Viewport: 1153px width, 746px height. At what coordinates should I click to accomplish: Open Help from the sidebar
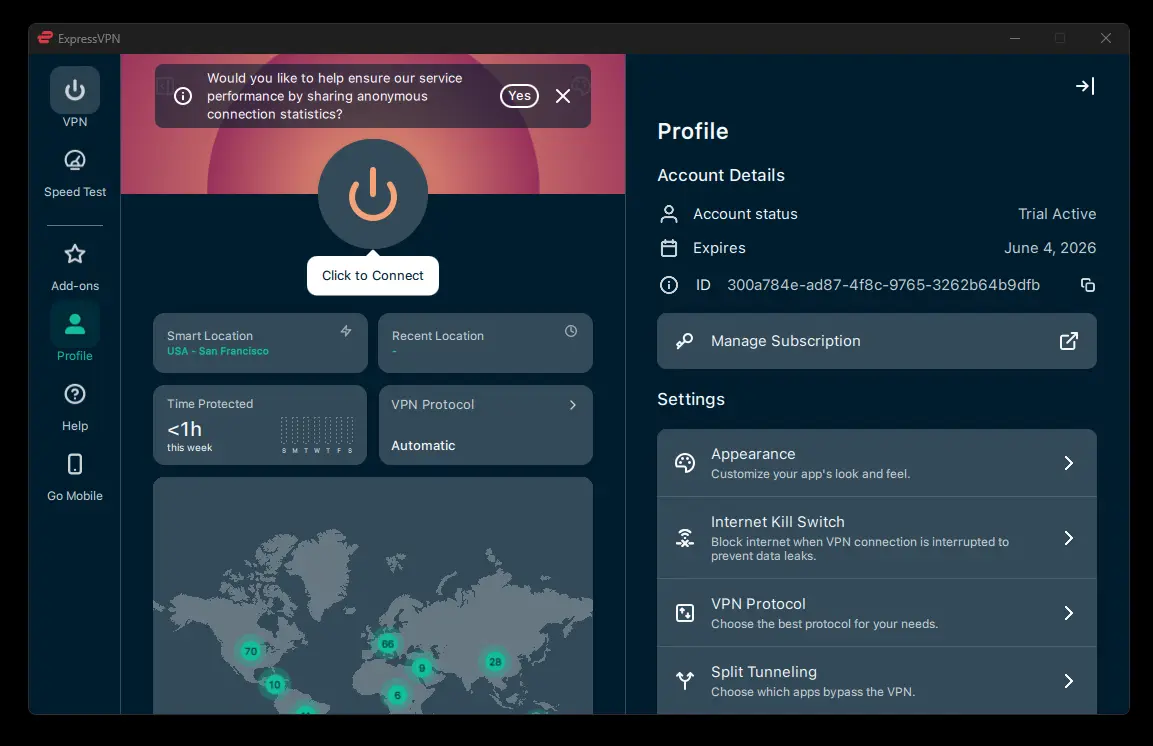pyautogui.click(x=75, y=408)
